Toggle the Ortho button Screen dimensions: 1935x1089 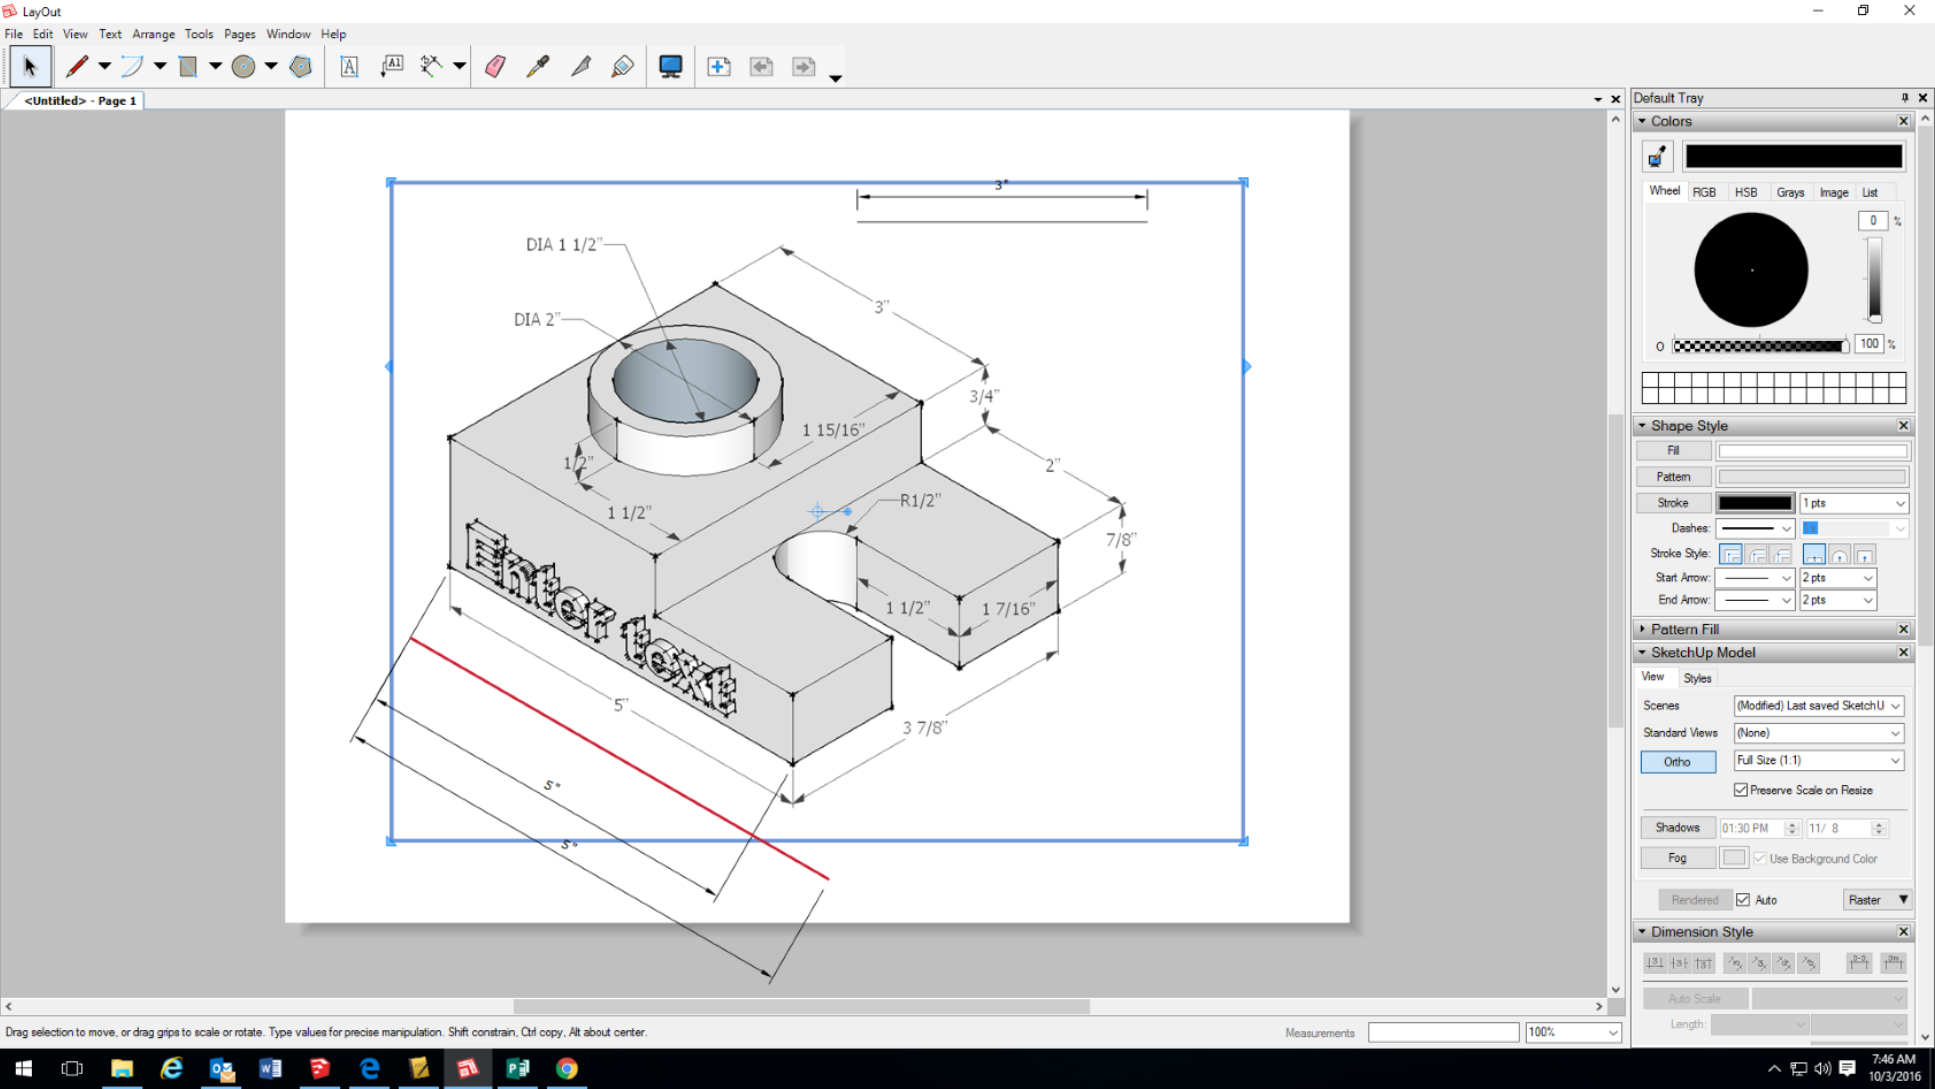click(1677, 762)
